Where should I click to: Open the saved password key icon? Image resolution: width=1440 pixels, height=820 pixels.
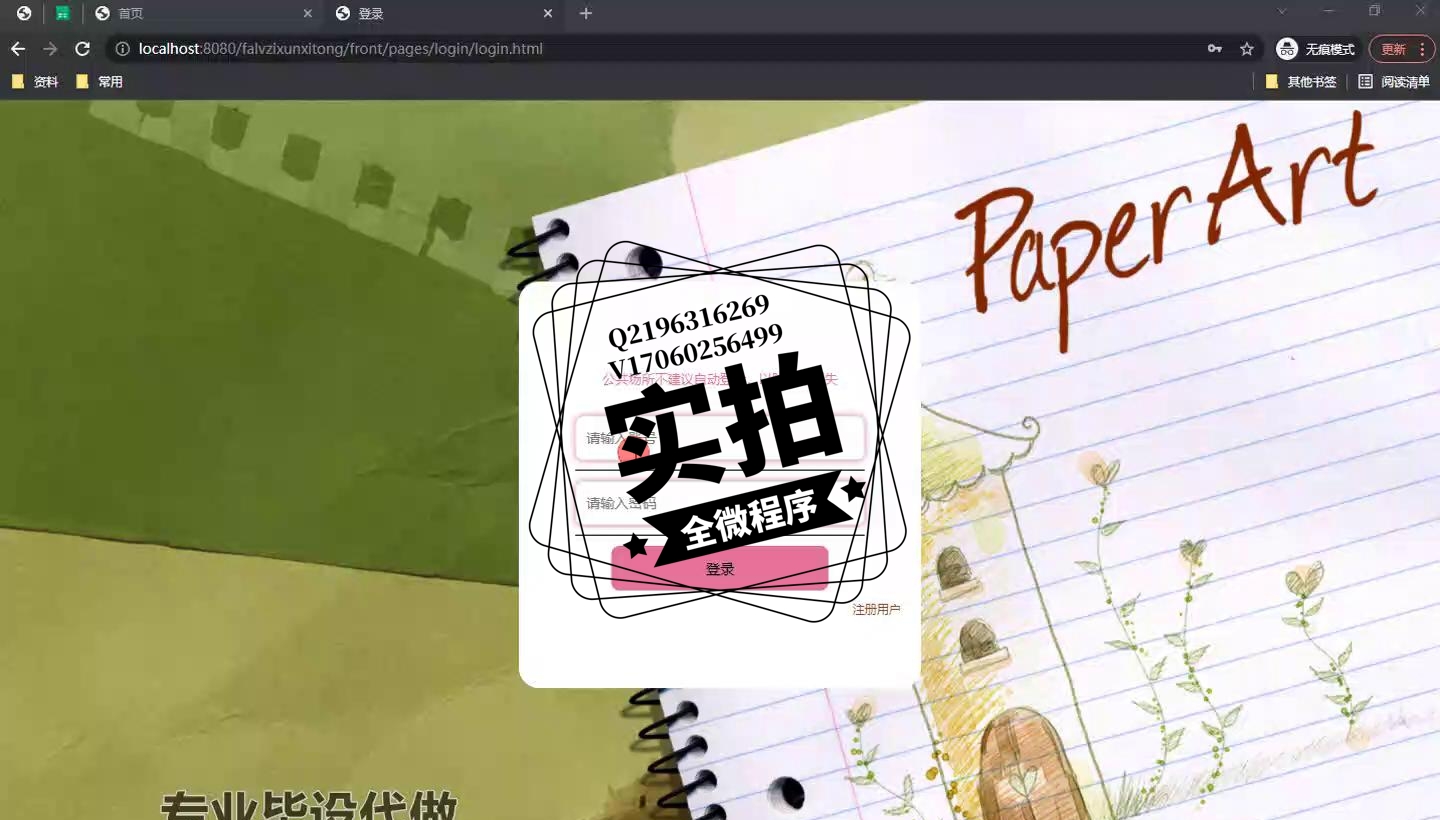point(1215,49)
